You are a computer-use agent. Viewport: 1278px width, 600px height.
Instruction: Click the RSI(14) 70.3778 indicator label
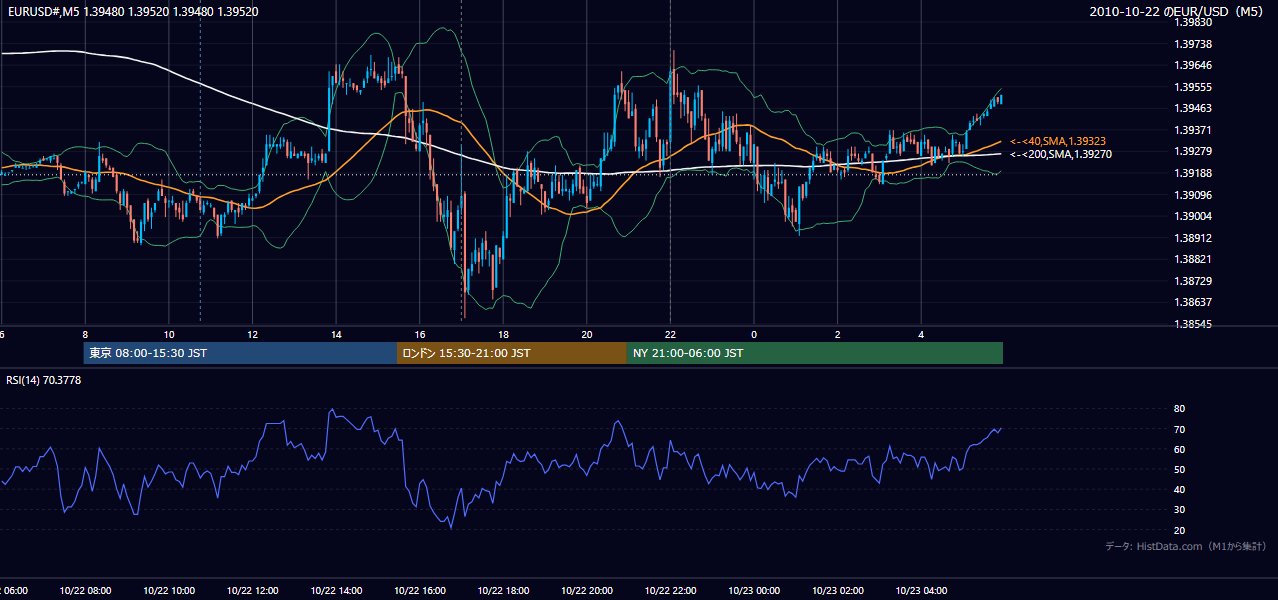(x=44, y=380)
